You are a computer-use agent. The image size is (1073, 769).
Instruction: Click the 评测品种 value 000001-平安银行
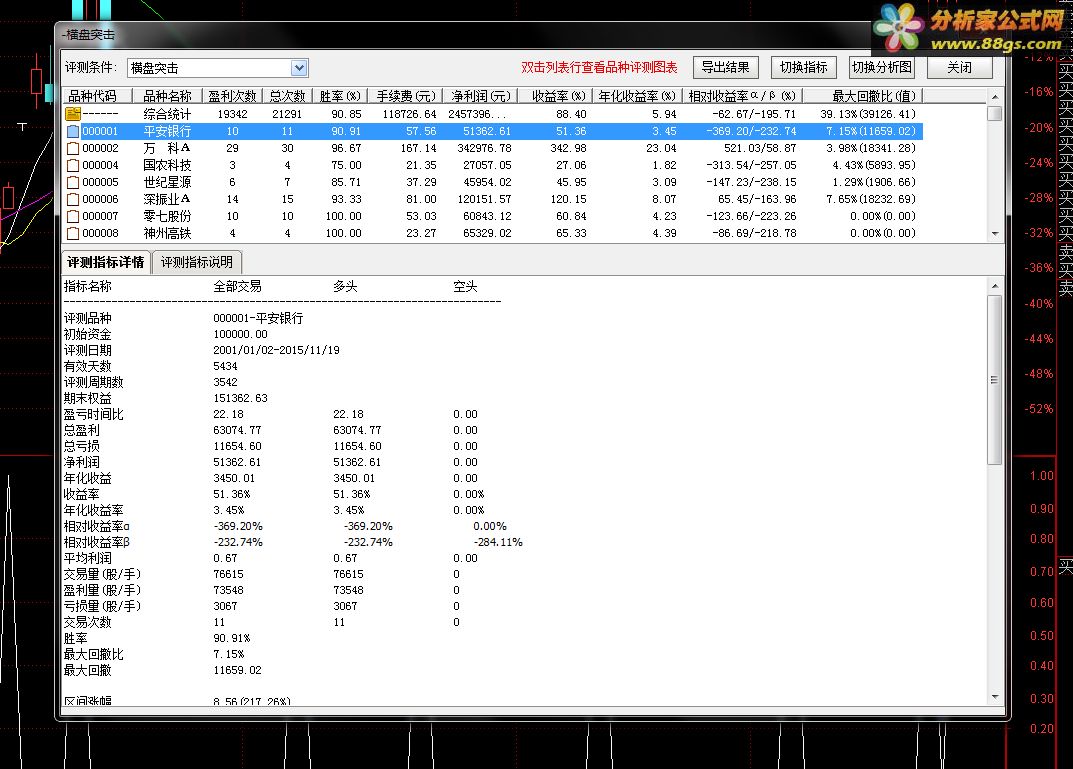point(258,318)
